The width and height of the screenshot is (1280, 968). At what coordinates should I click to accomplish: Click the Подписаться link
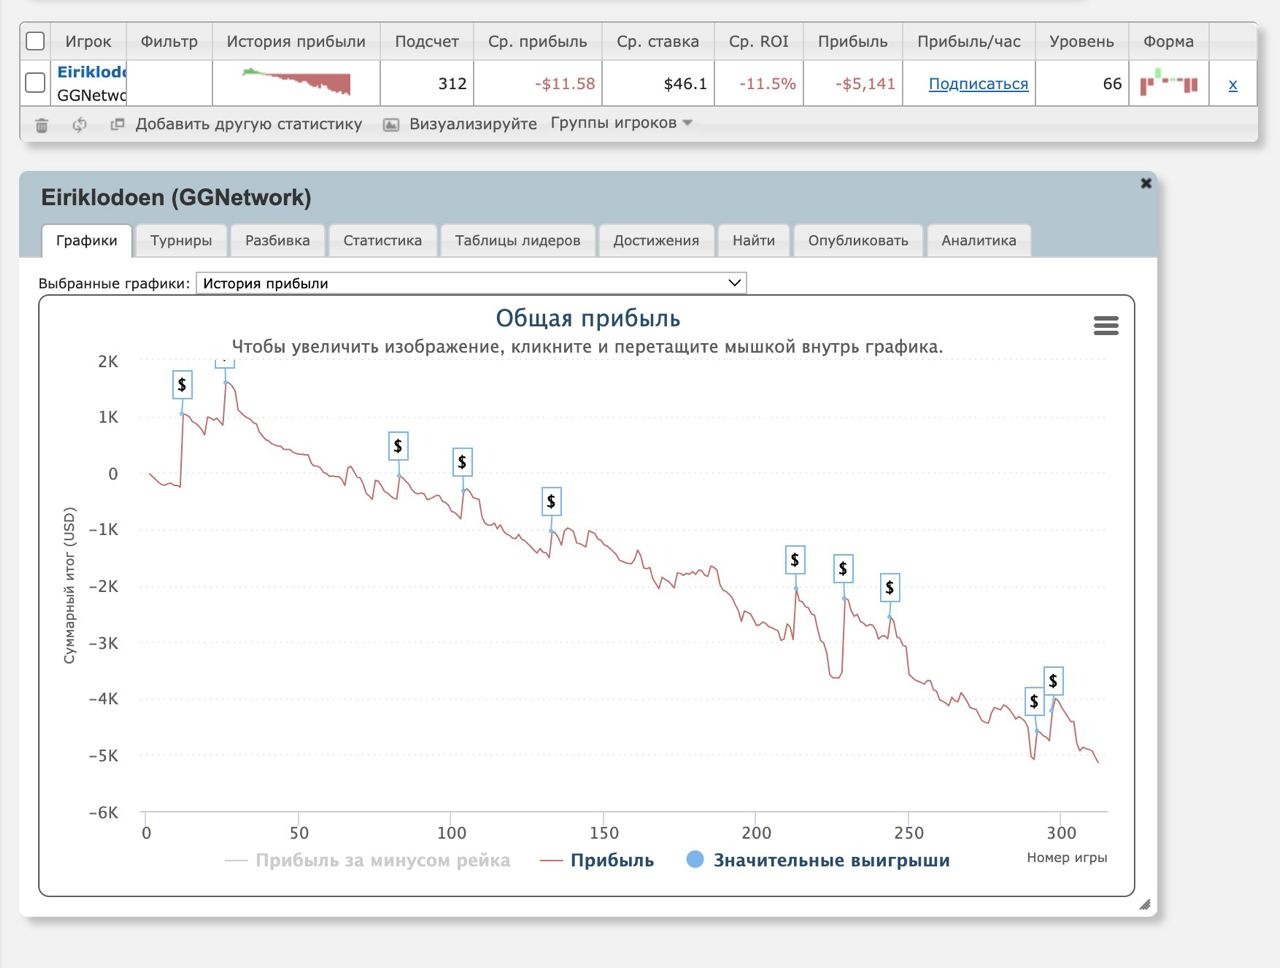977,84
